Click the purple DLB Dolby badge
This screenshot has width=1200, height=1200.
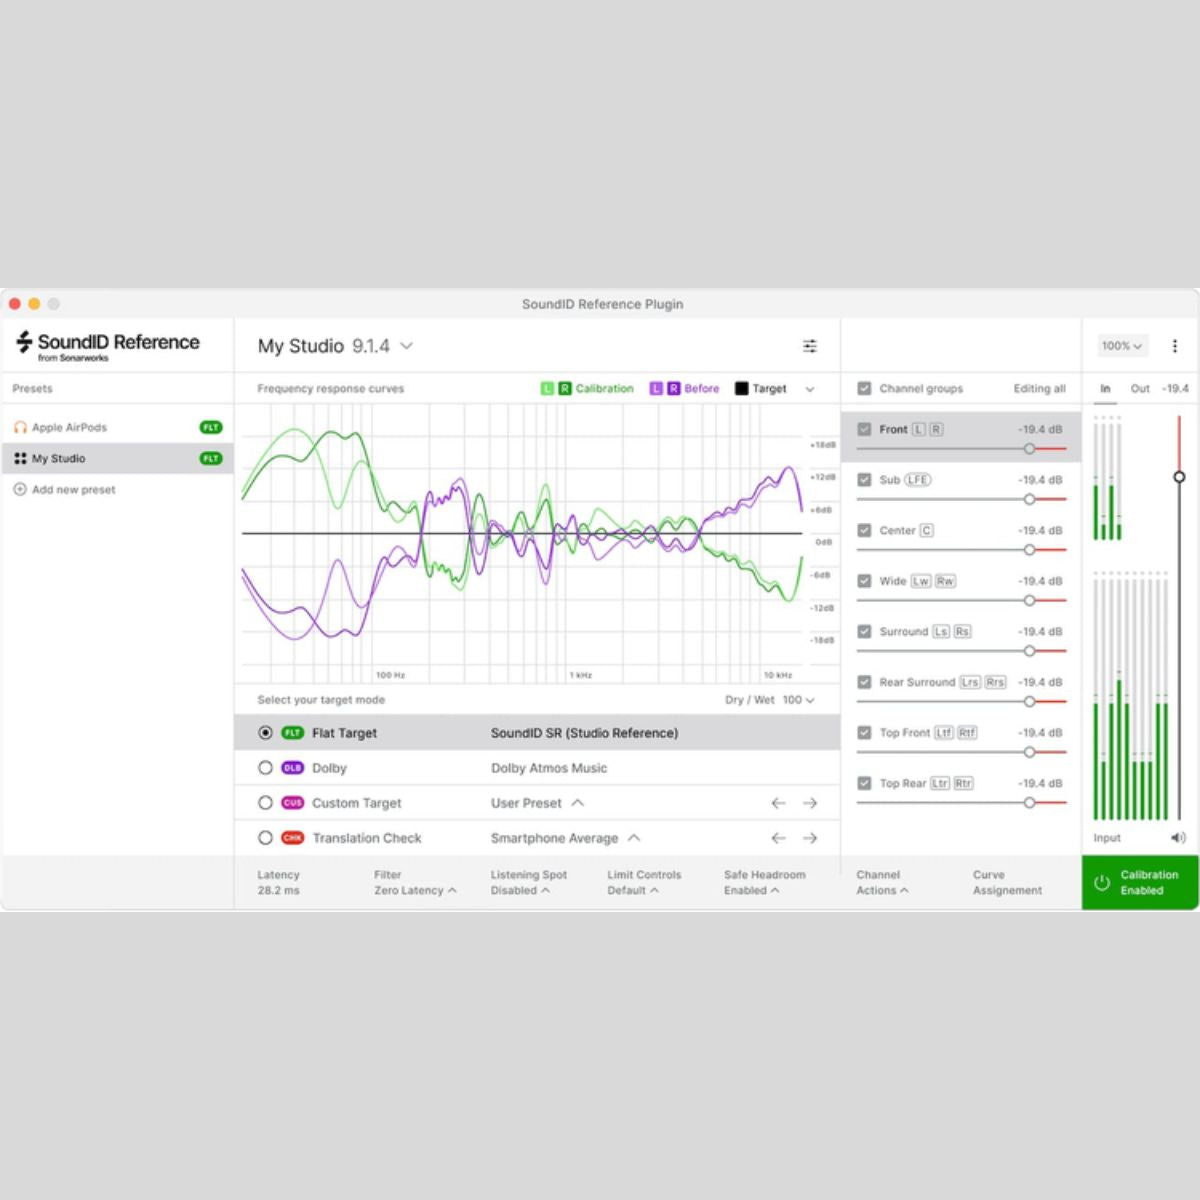click(292, 768)
